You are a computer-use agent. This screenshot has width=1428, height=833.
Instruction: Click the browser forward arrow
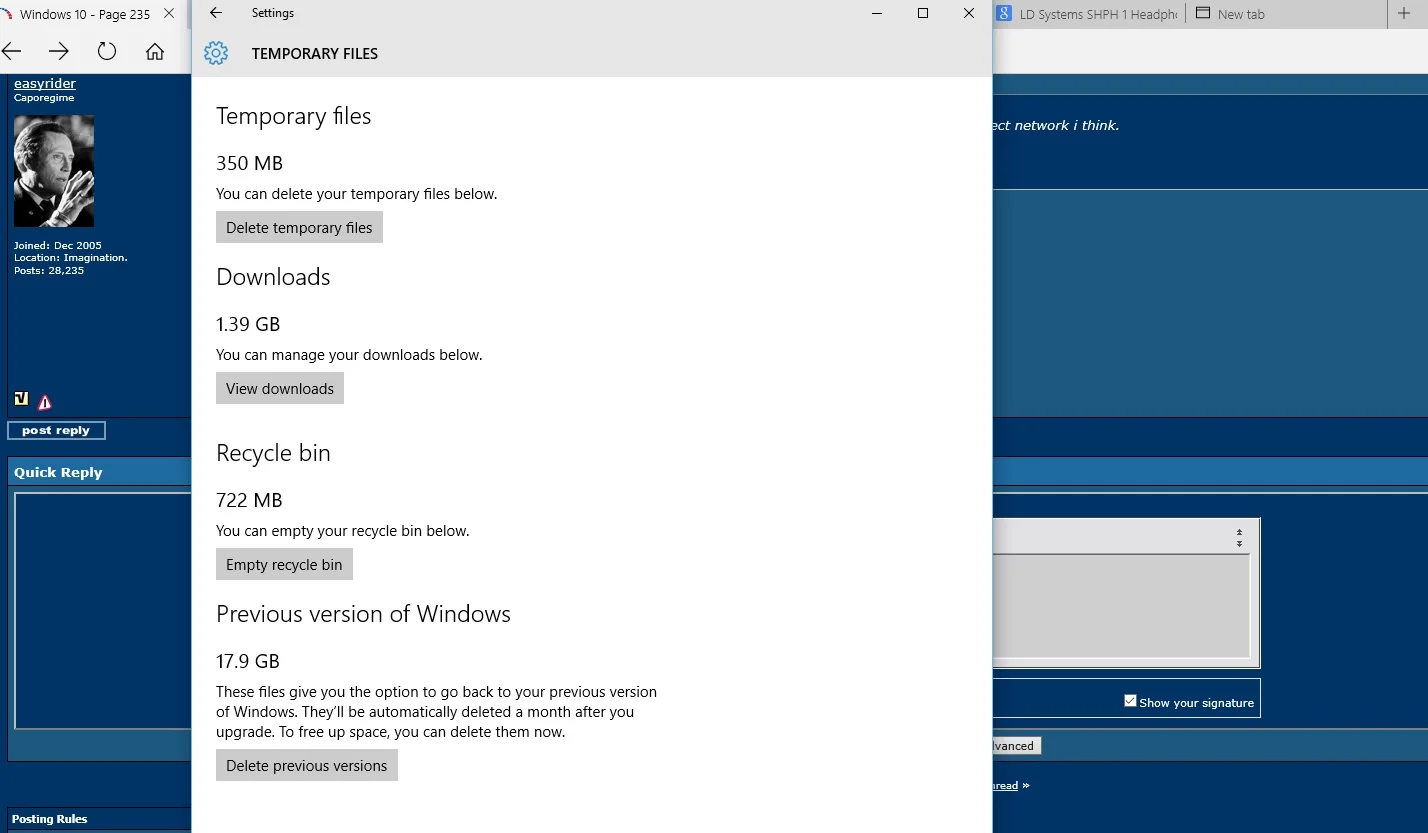coord(59,51)
